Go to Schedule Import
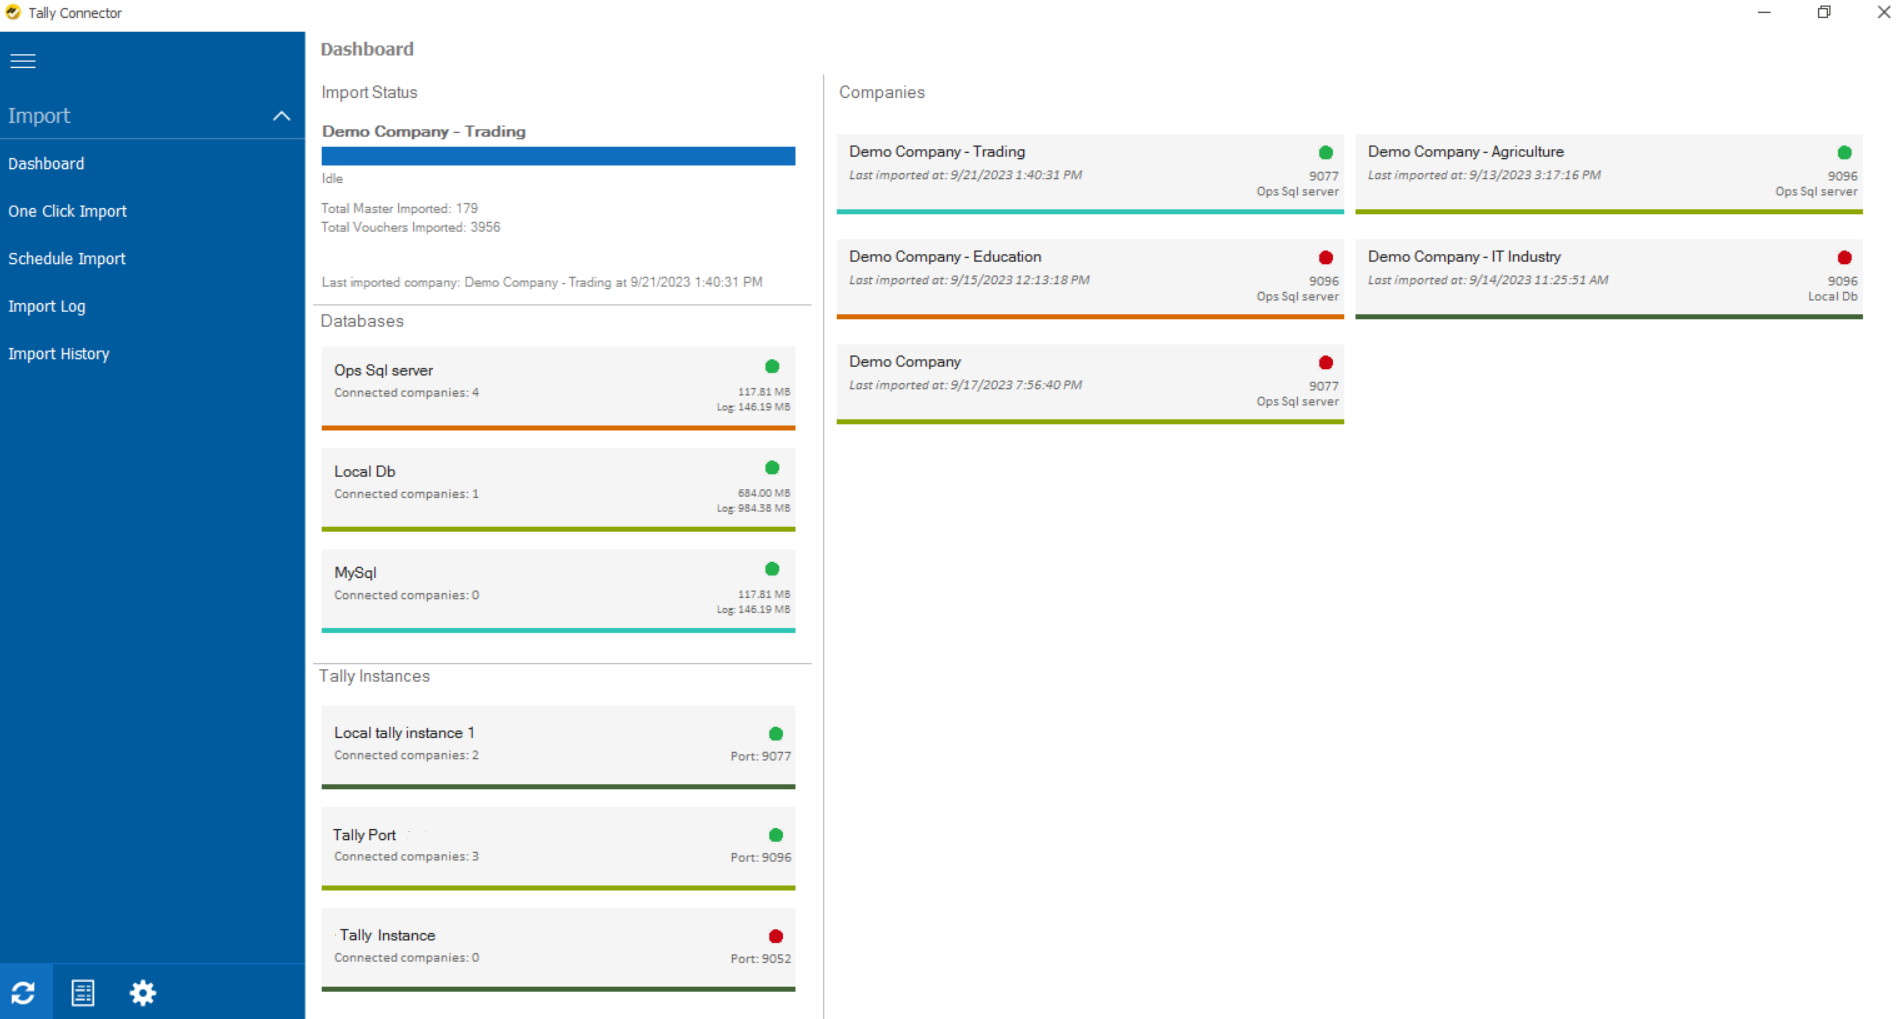1904x1019 pixels. point(67,259)
